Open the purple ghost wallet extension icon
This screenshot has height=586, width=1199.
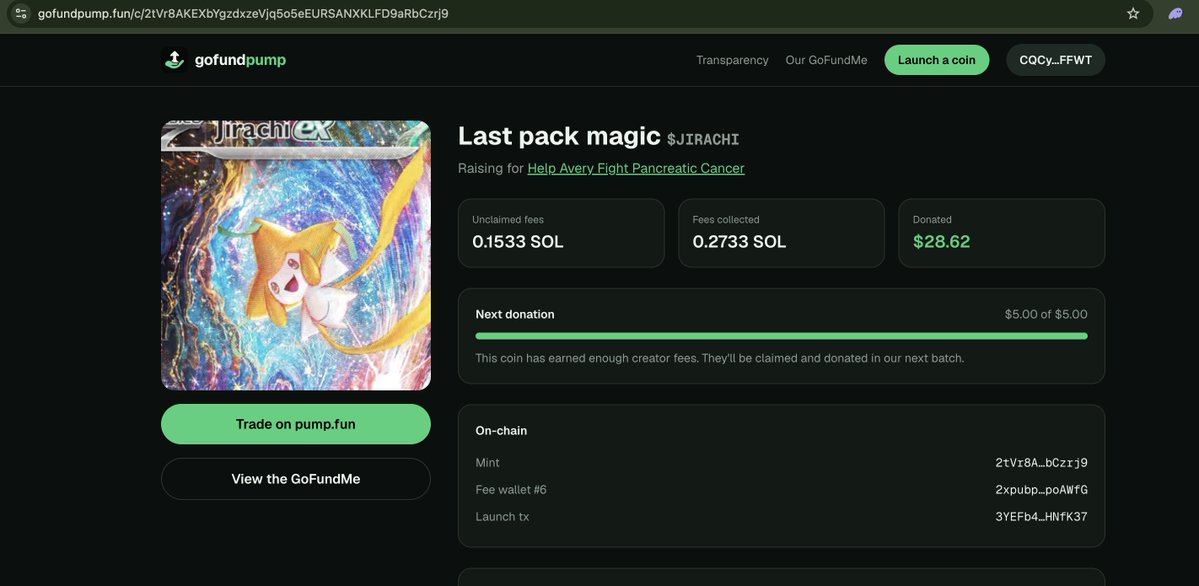click(1175, 13)
